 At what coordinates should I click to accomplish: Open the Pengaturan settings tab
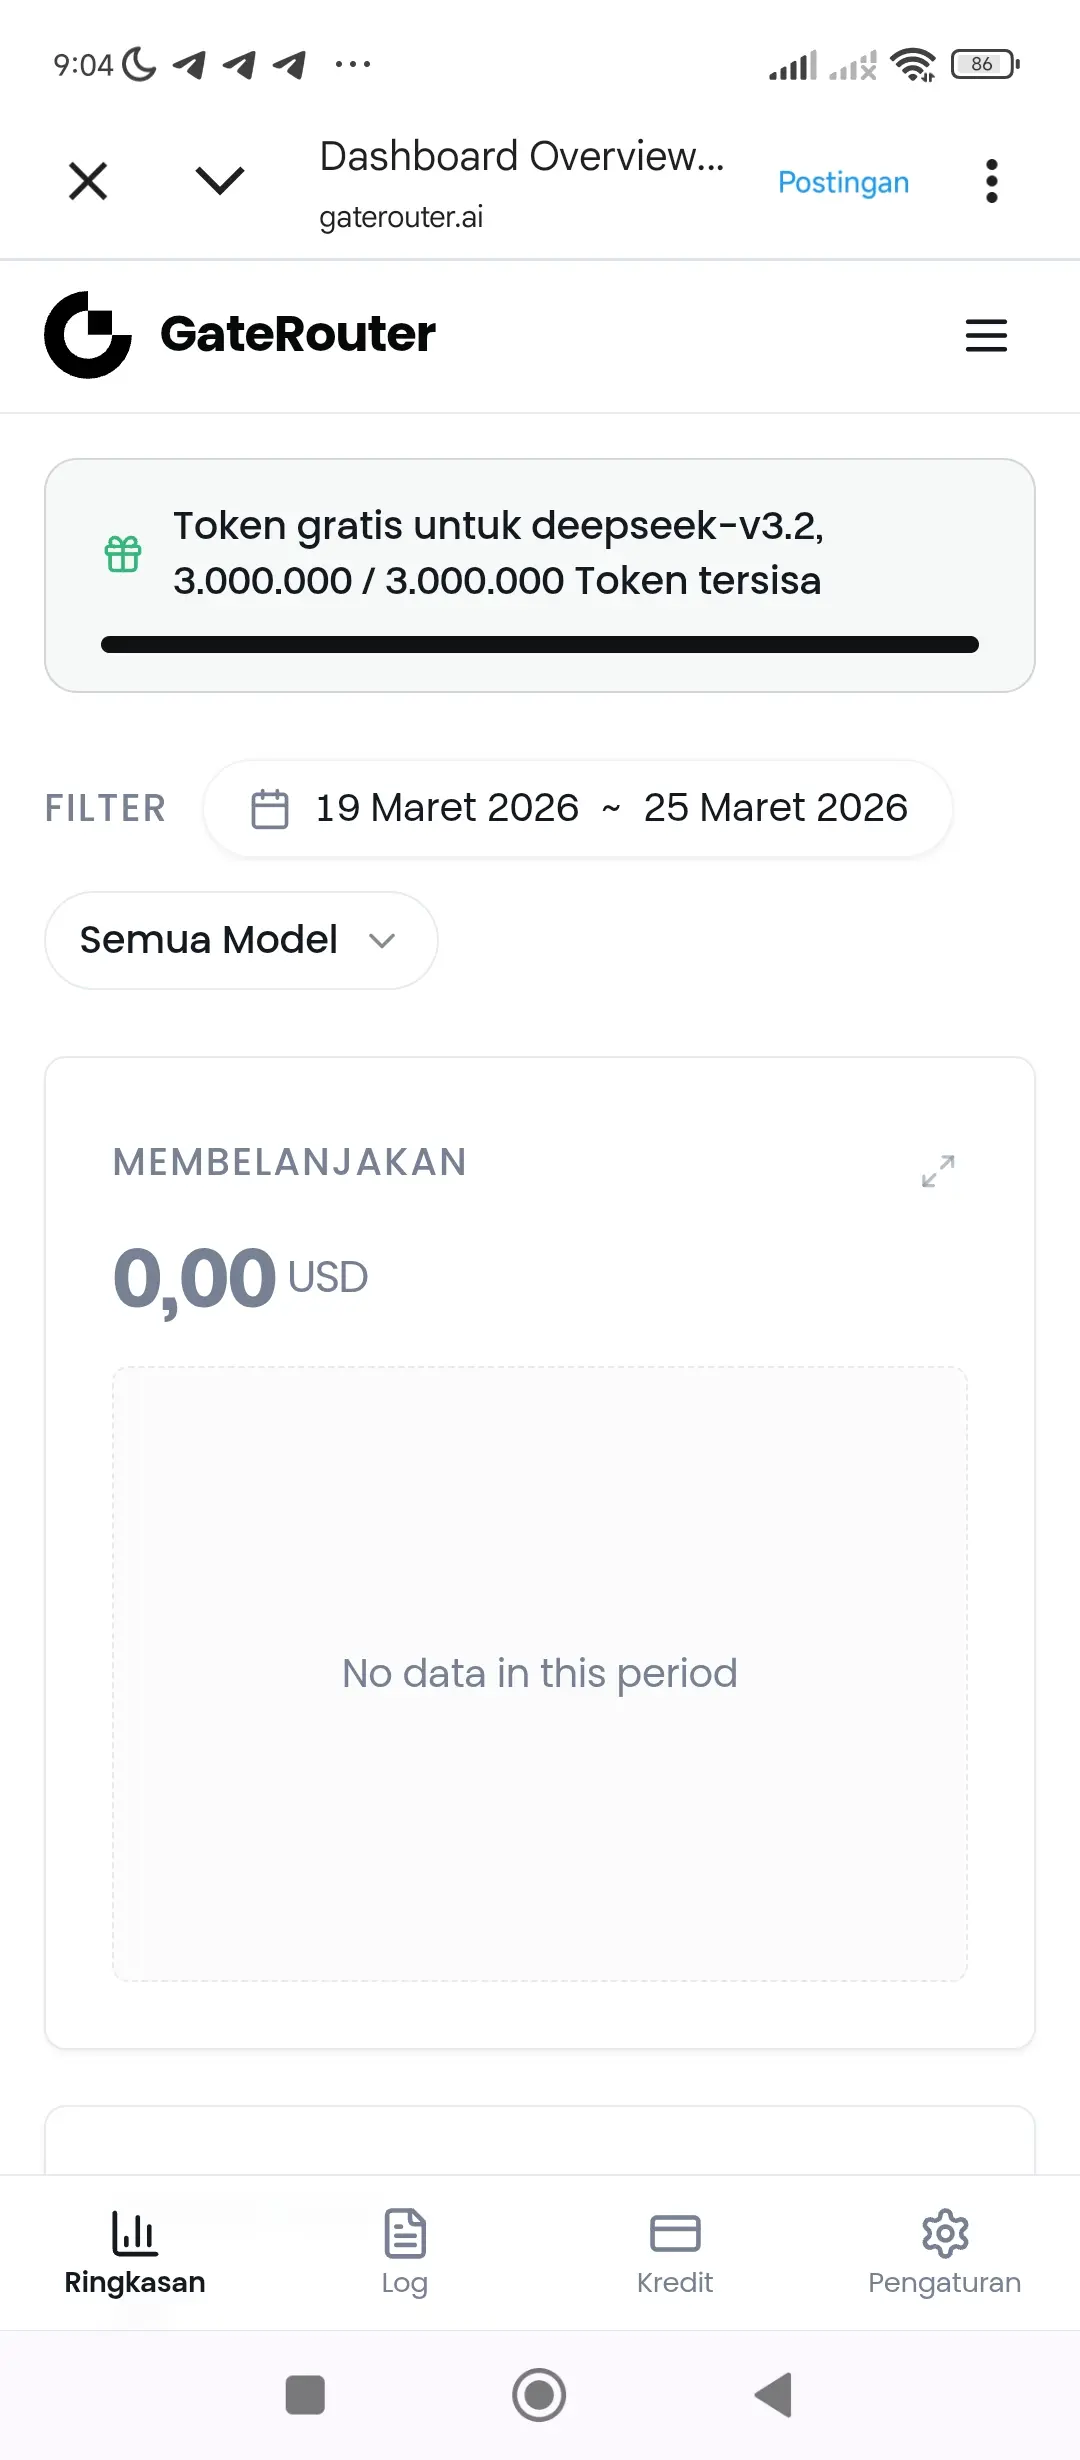(x=944, y=2252)
